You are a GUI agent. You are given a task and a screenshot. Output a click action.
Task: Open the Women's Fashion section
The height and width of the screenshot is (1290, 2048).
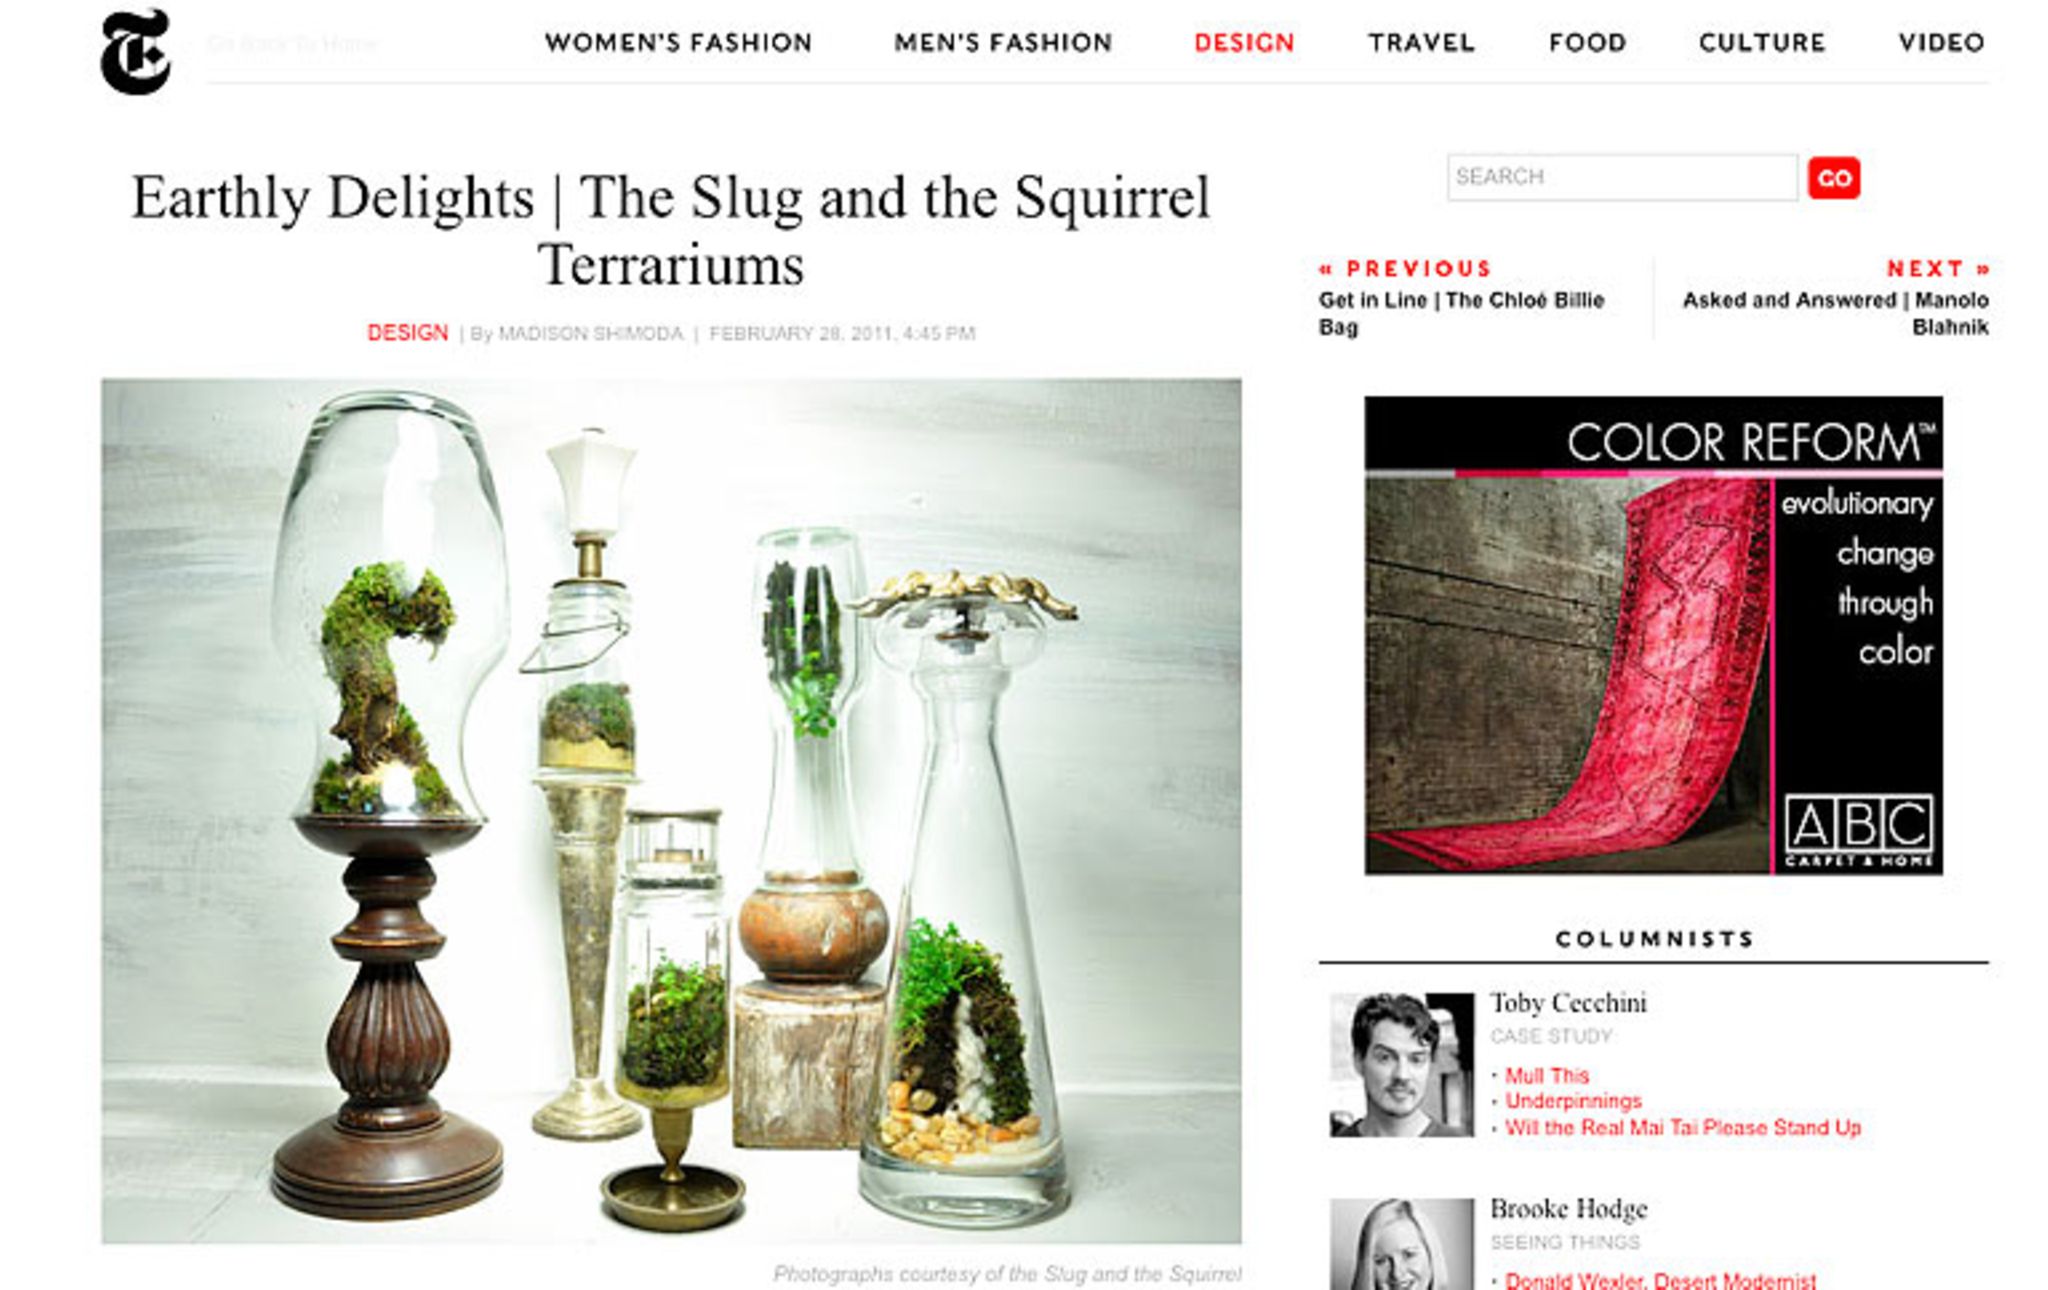pyautogui.click(x=678, y=43)
